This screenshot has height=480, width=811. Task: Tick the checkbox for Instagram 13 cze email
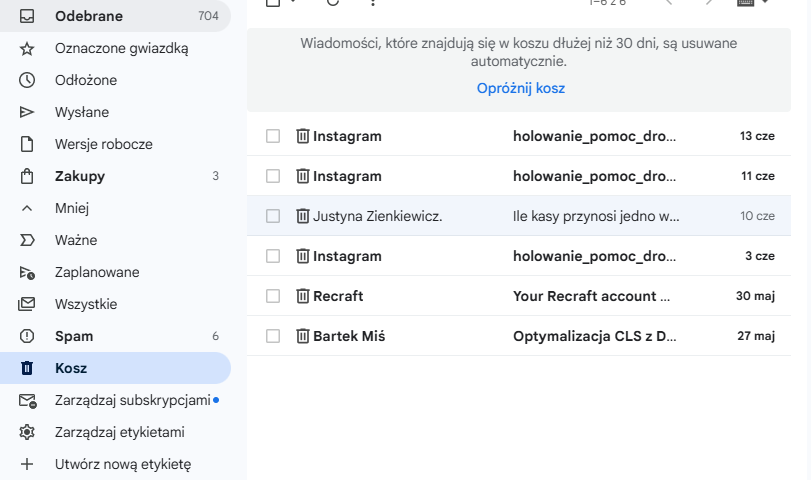pos(273,136)
